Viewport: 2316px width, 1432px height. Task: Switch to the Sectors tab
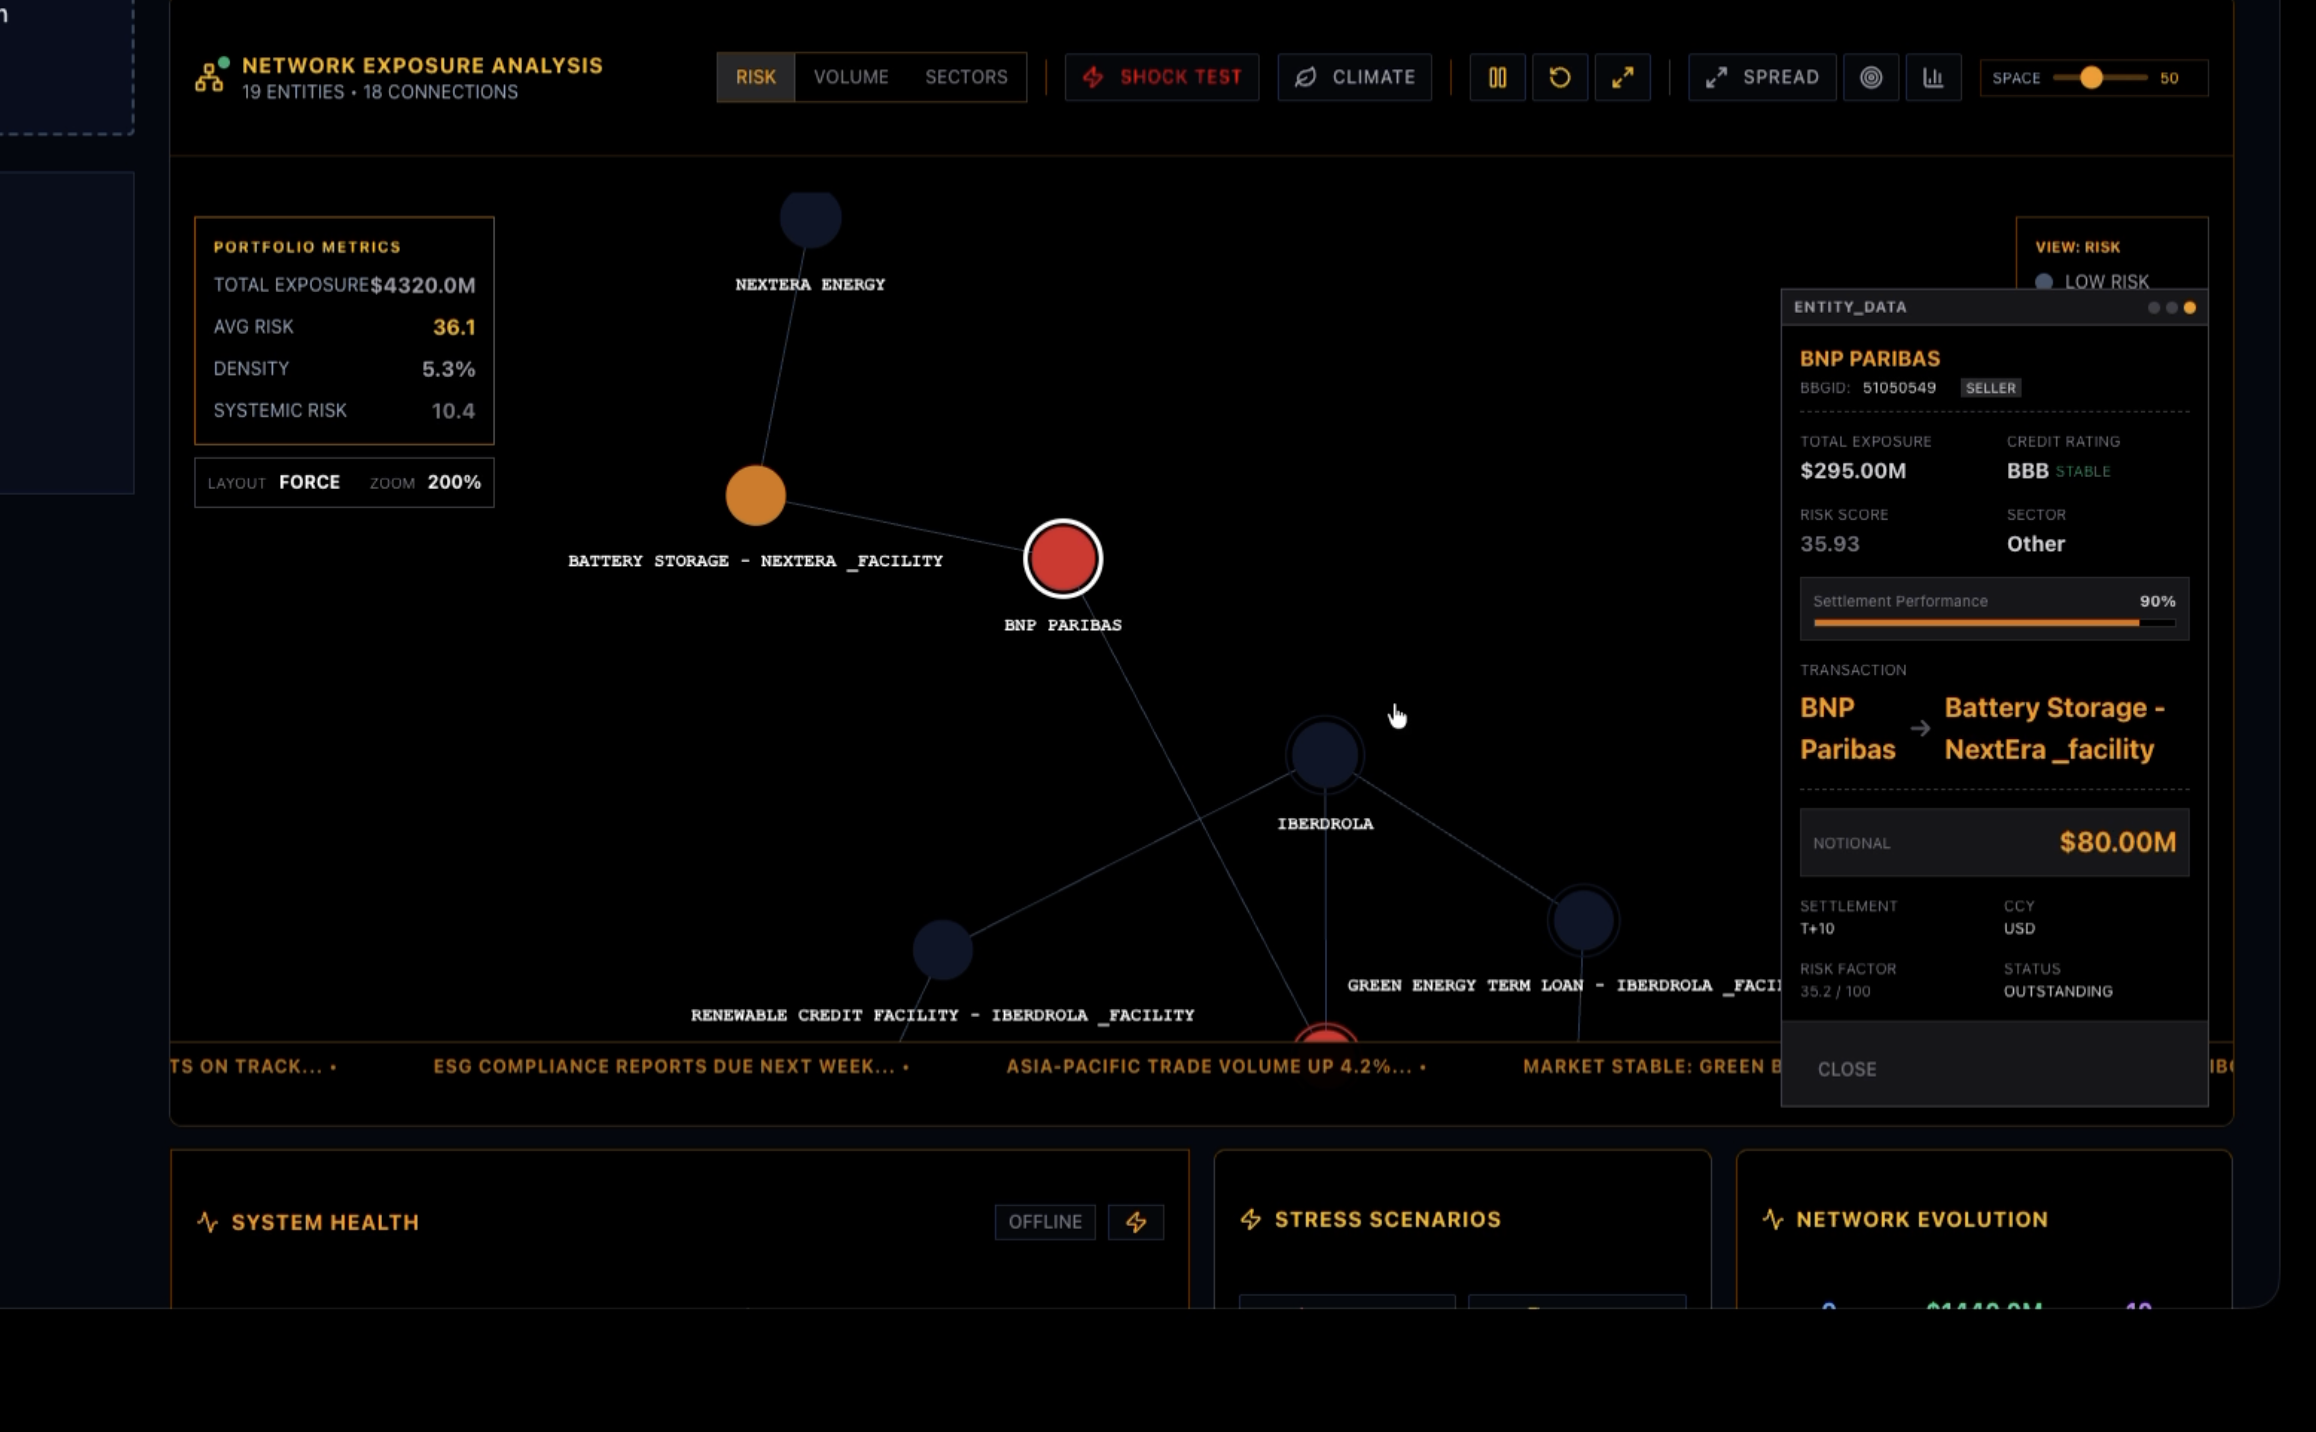[966, 77]
